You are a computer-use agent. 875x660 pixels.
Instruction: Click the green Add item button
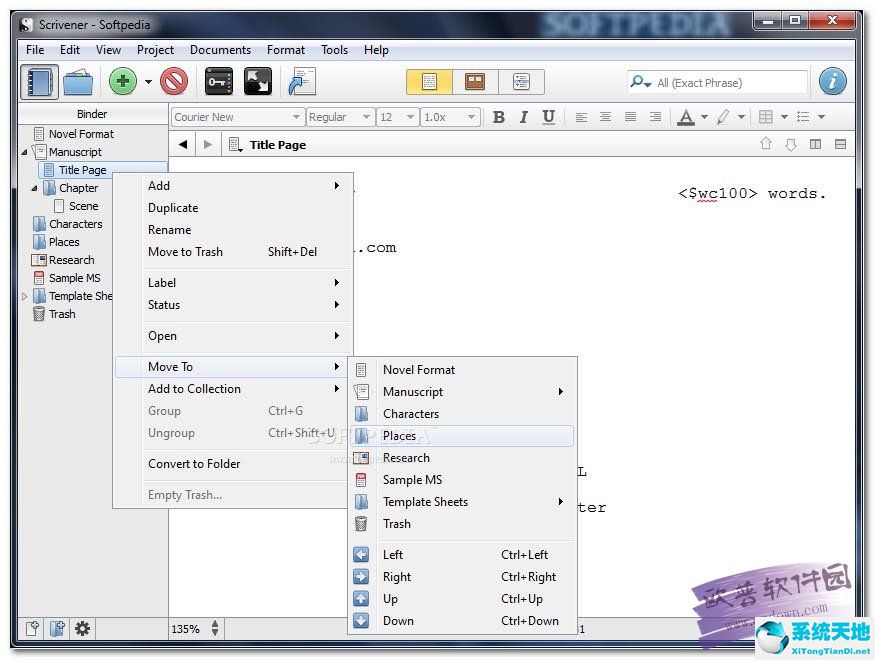click(x=123, y=81)
